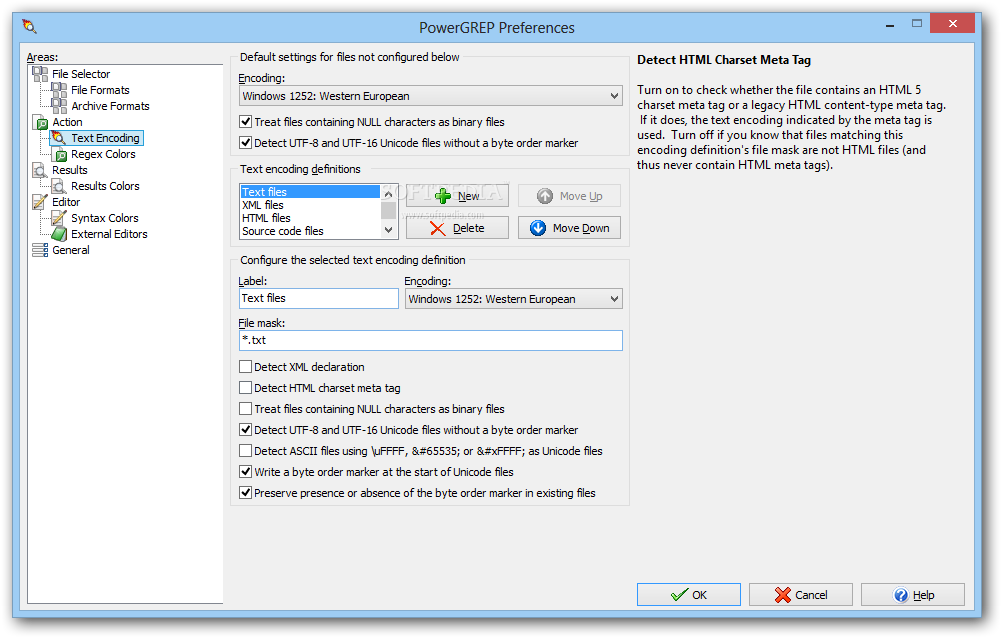Toggle definition's Detect UTF-8 and UTF-16 checkbox
Image resolution: width=1002 pixels, height=638 pixels.
[245, 430]
